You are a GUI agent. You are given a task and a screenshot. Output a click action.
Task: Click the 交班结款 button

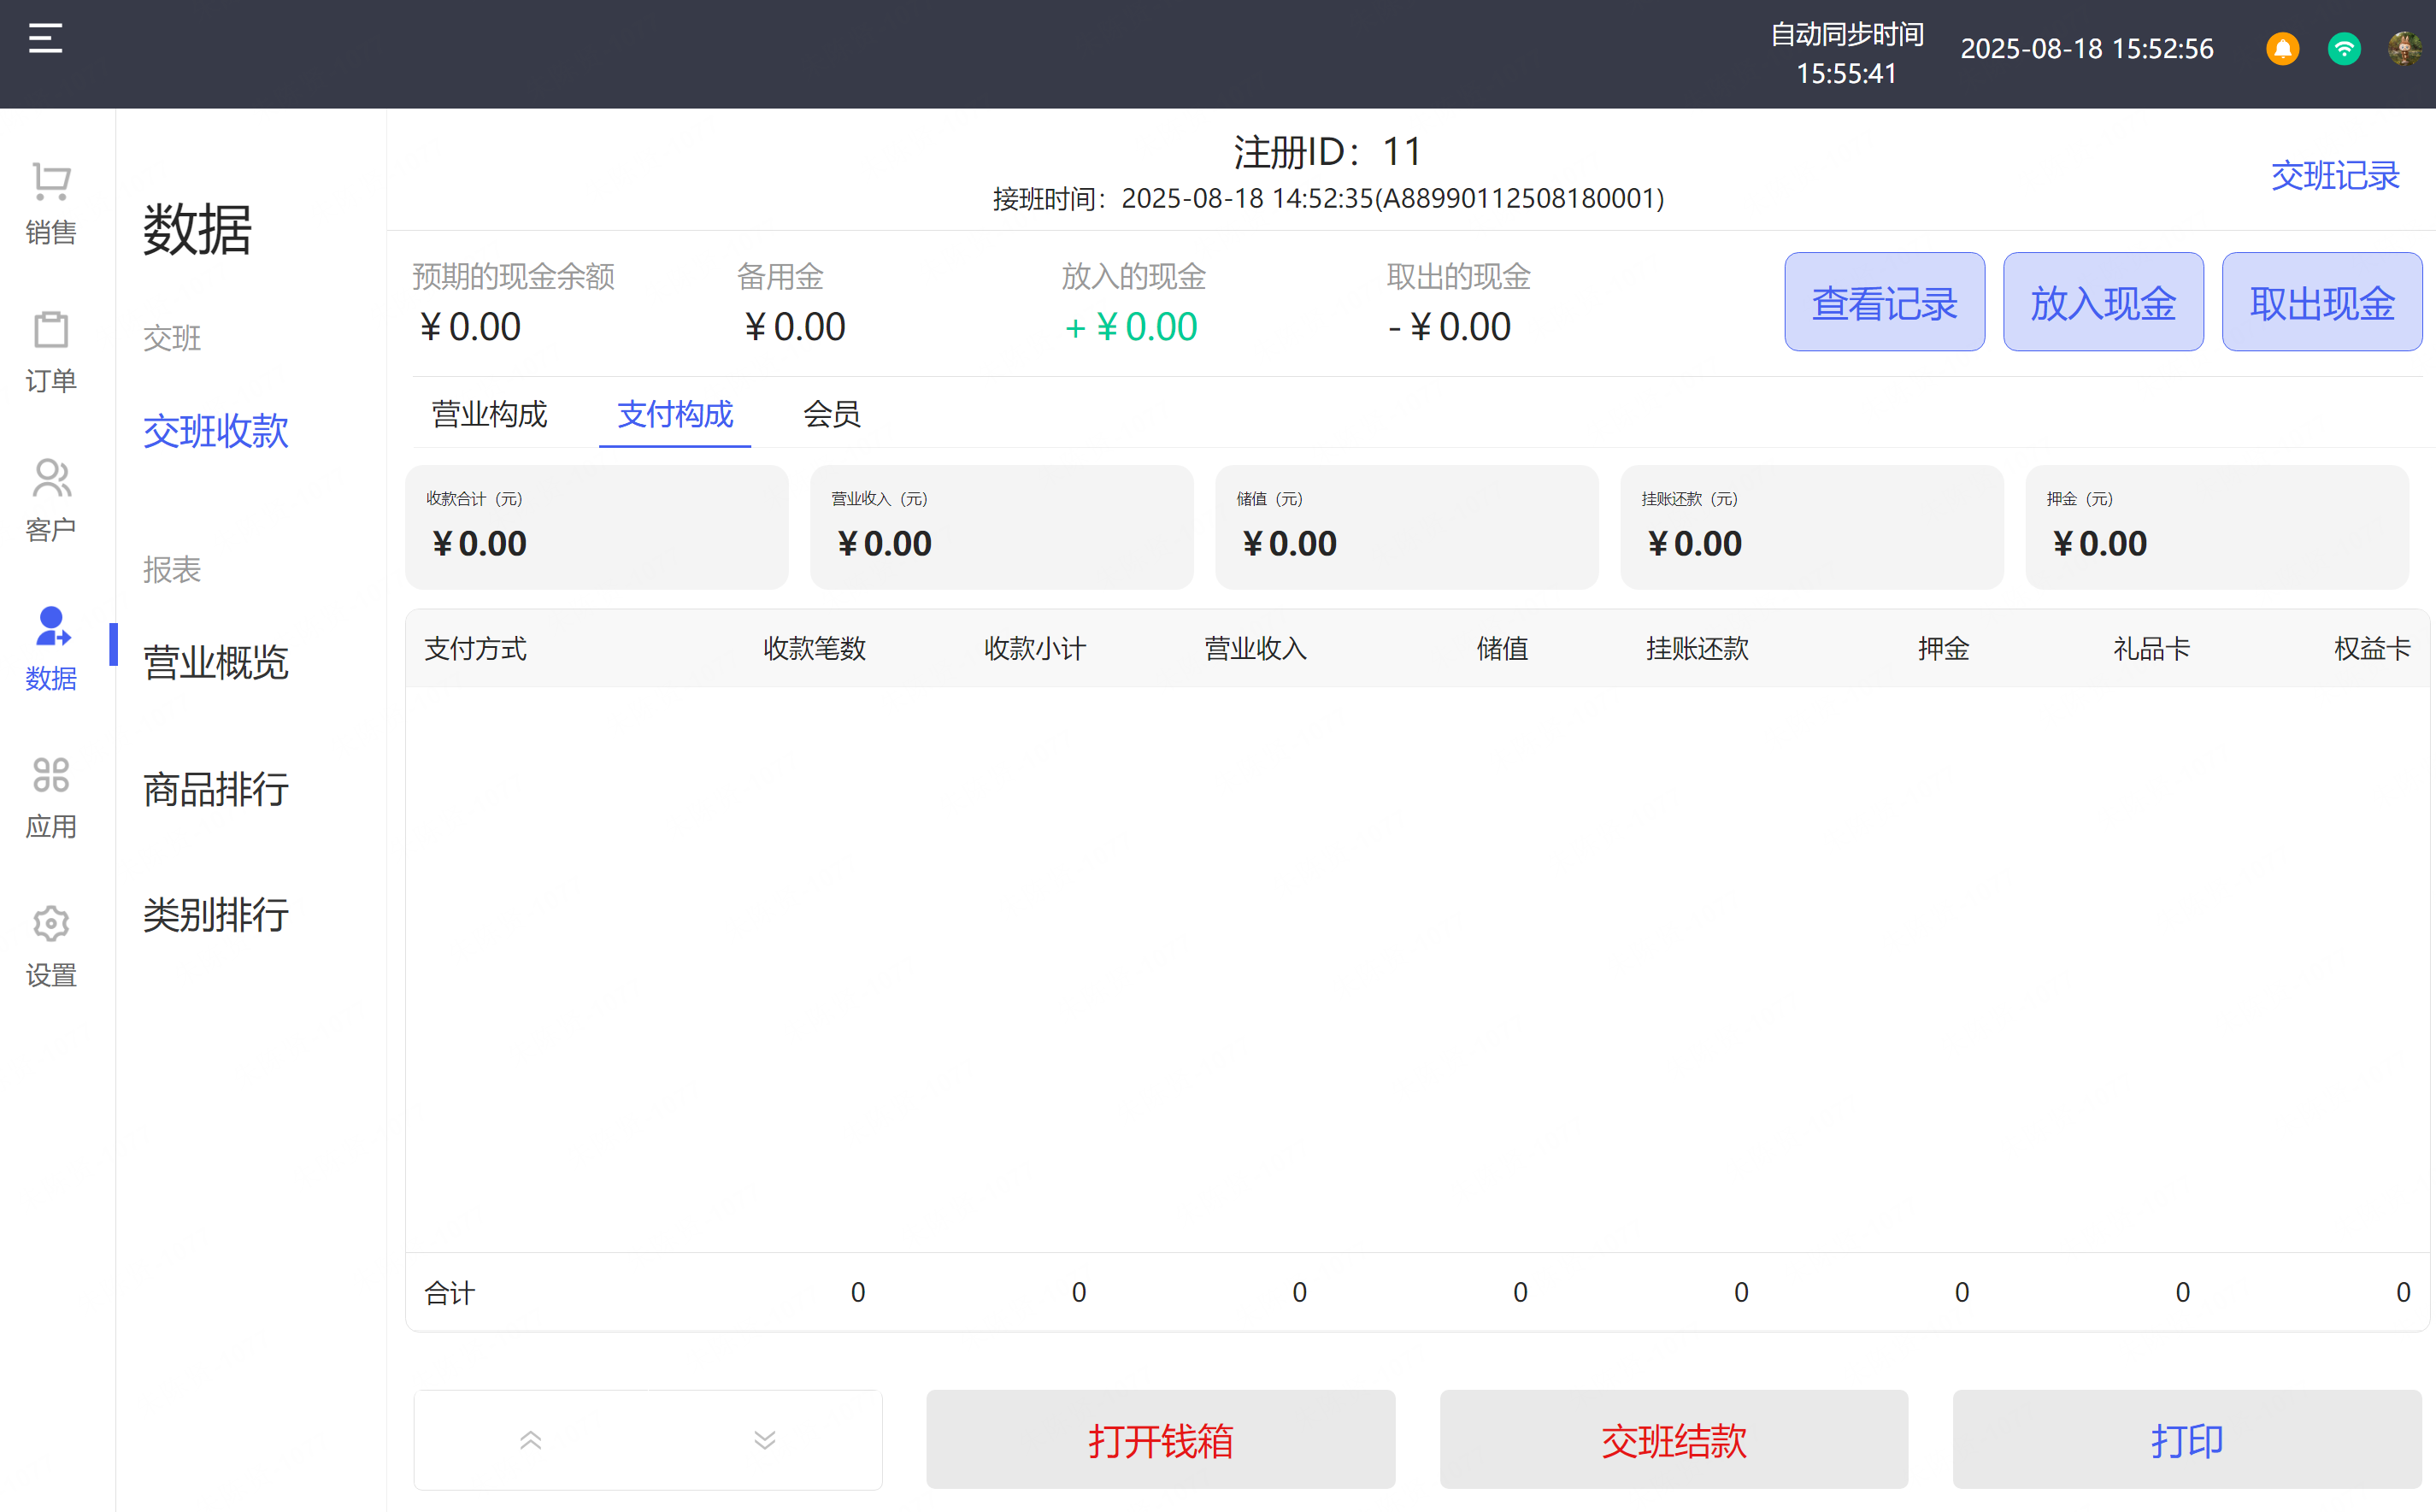pos(1674,1440)
